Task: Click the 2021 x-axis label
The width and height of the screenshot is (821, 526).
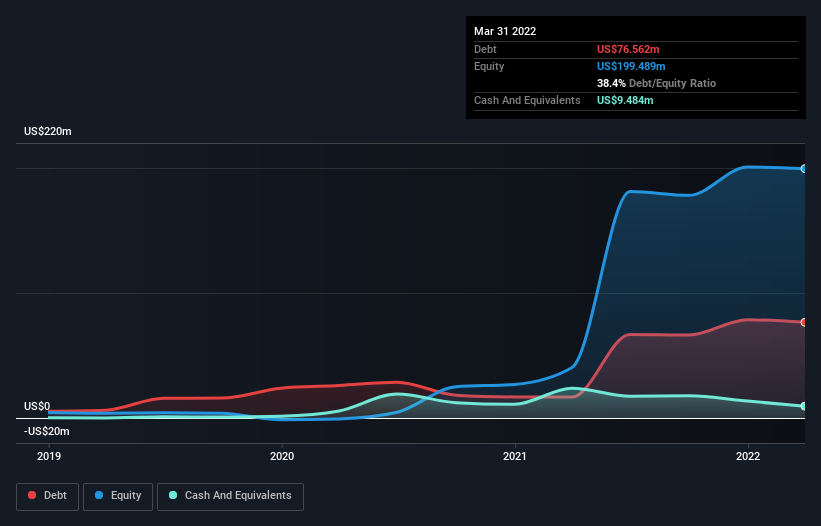Action: coord(515,456)
